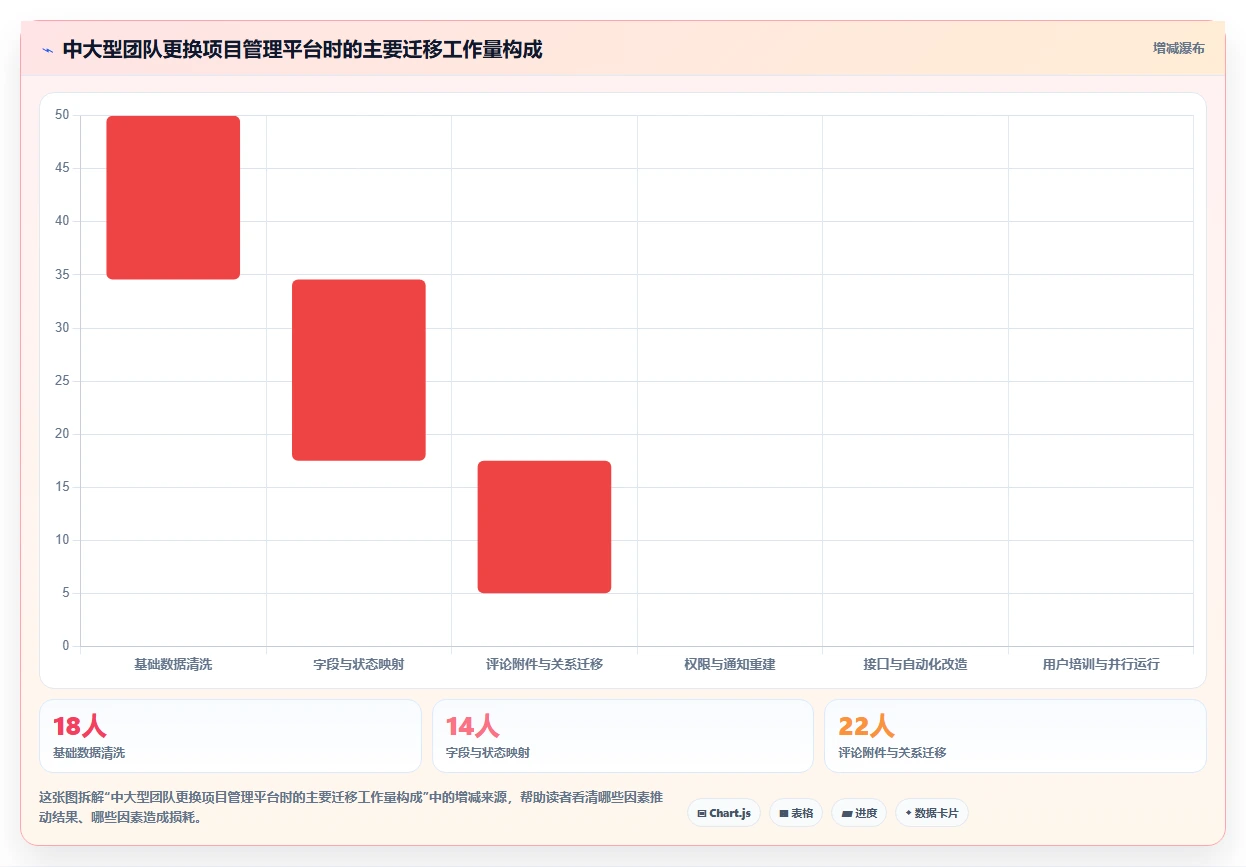1246x867 pixels.
Task: Click the 基础数据清洗 x-axis label
Action: pyautogui.click(x=173, y=664)
